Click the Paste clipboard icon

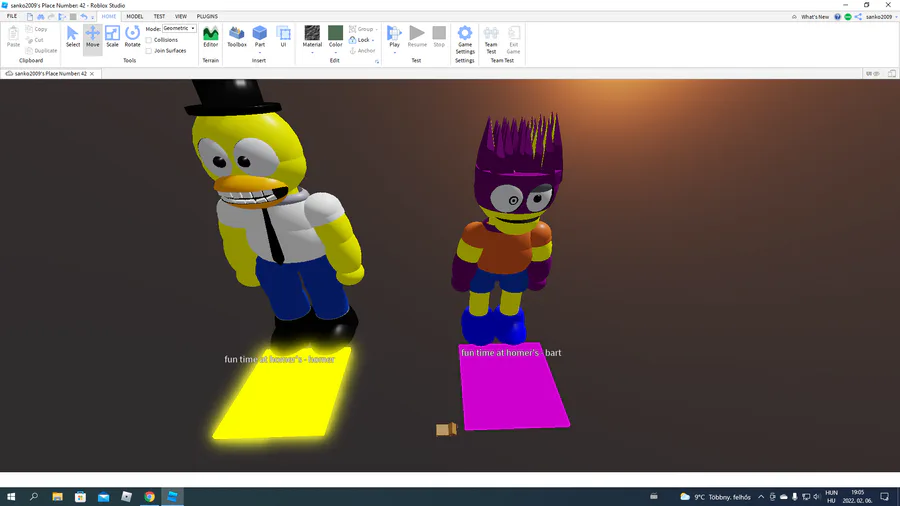(13, 37)
